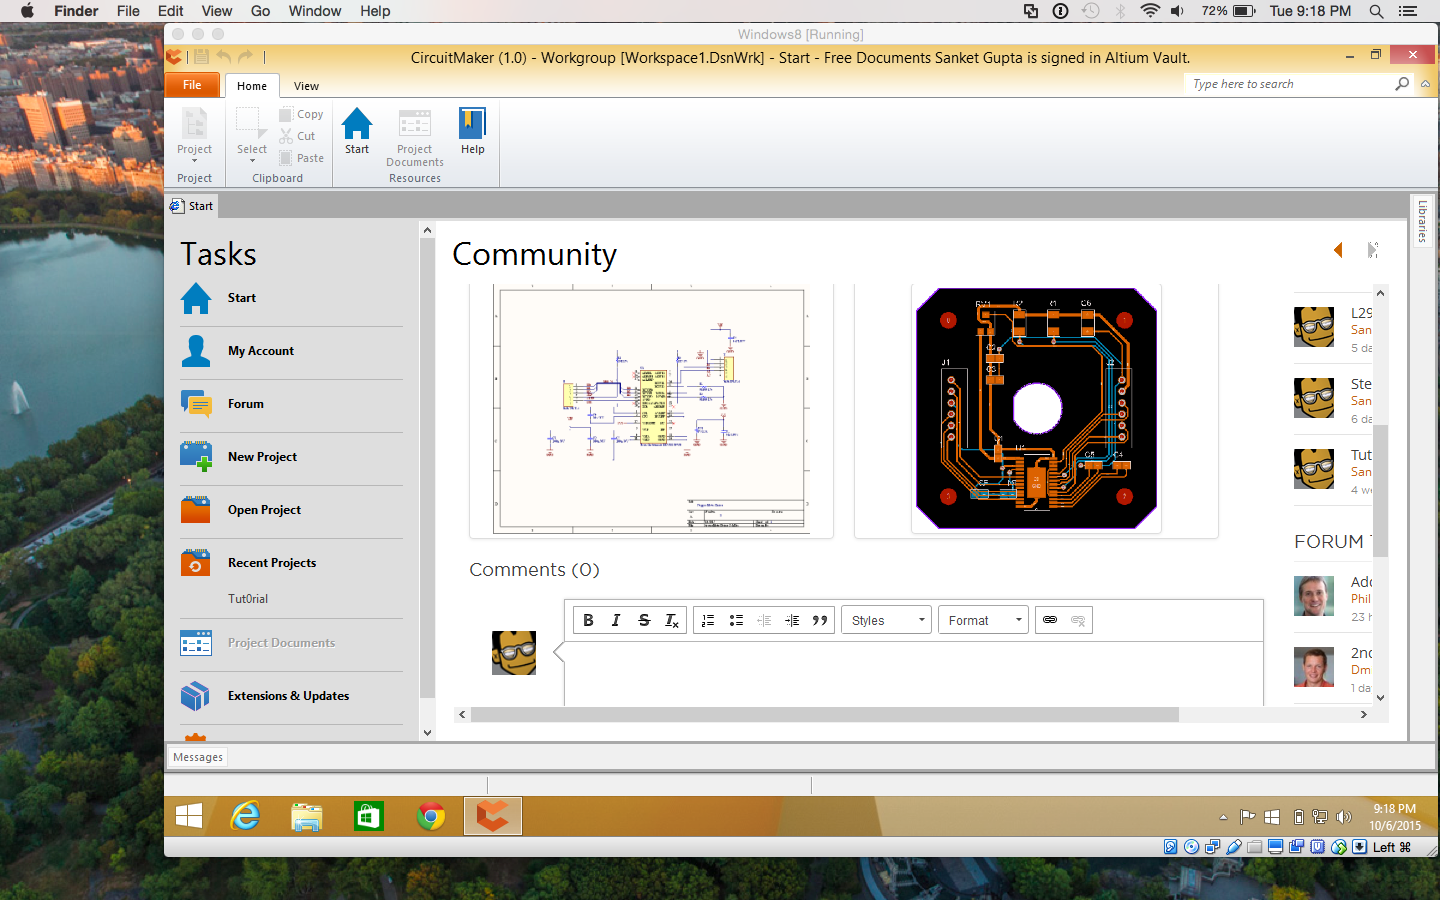This screenshot has width=1440, height=900.
Task: Open the schematic thumbnail in Community
Action: 651,410
